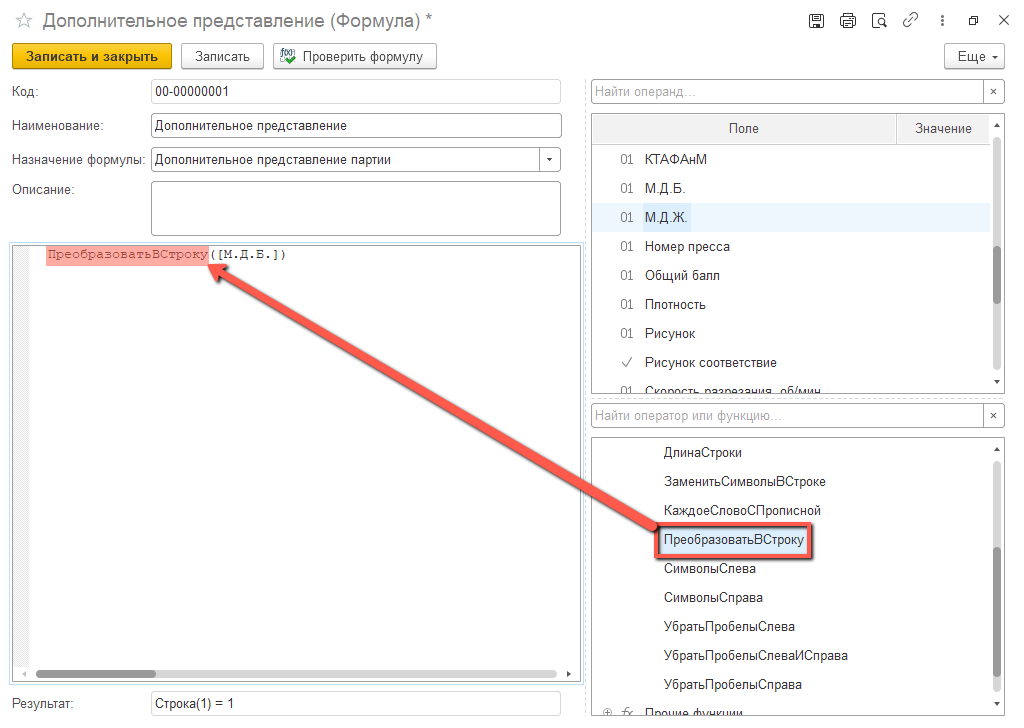Select the ПреобразоватьВСтроку function in list
This screenshot has height=728, width=1024.
click(733, 540)
